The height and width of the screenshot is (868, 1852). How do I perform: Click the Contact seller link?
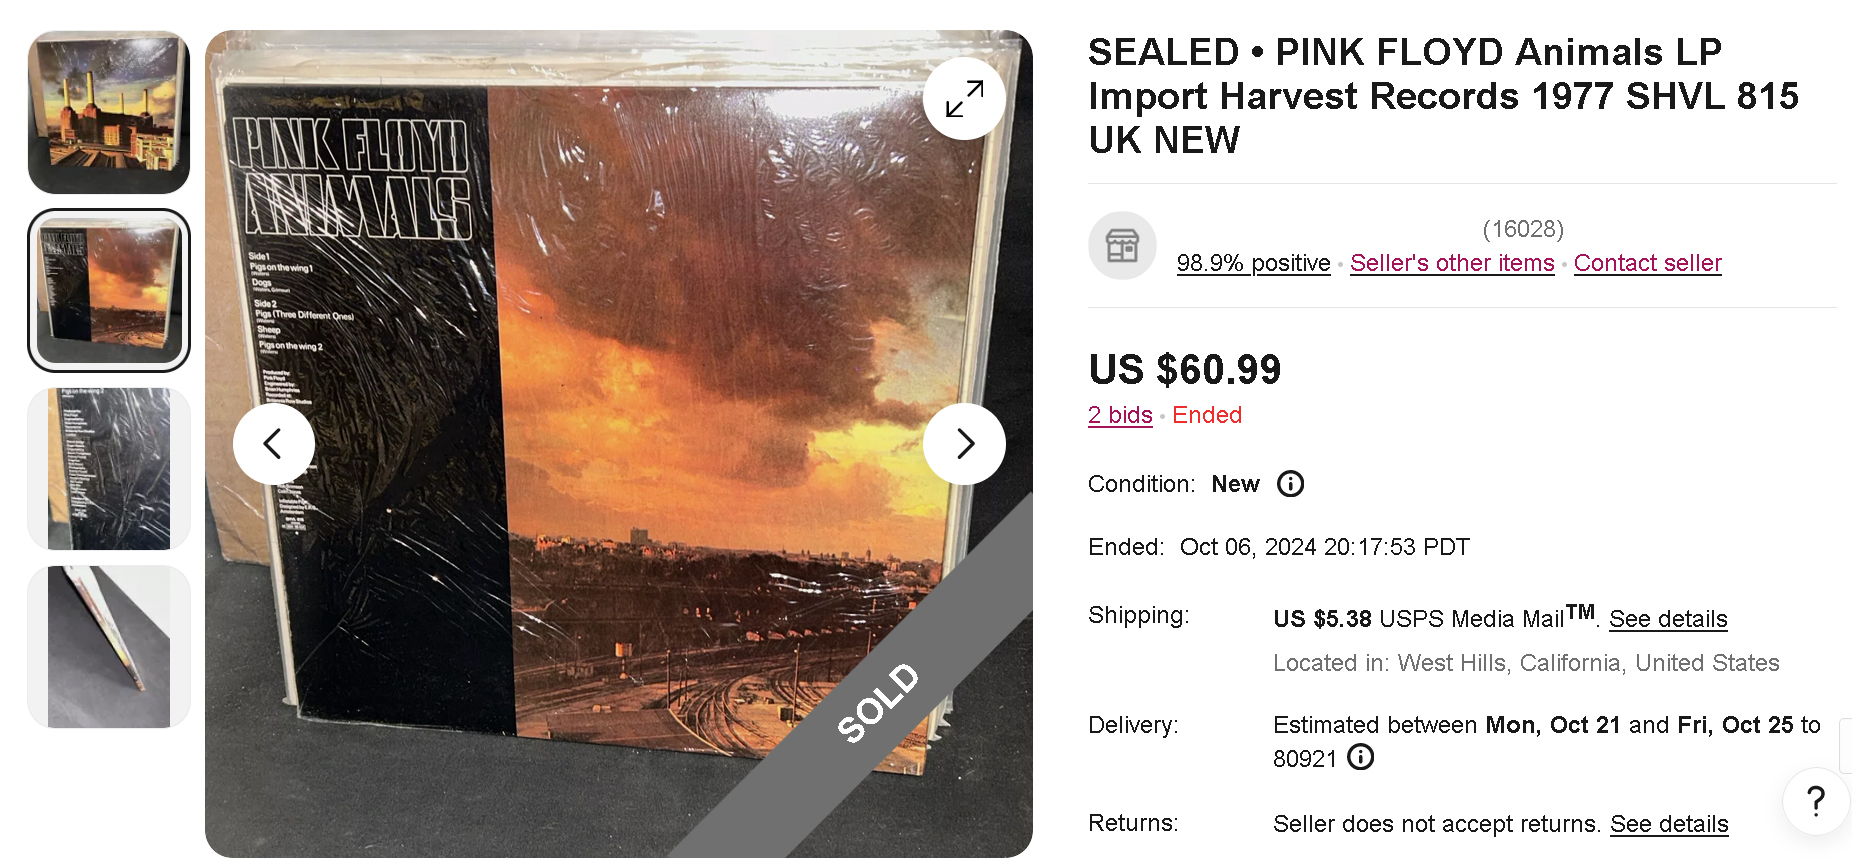(x=1647, y=263)
